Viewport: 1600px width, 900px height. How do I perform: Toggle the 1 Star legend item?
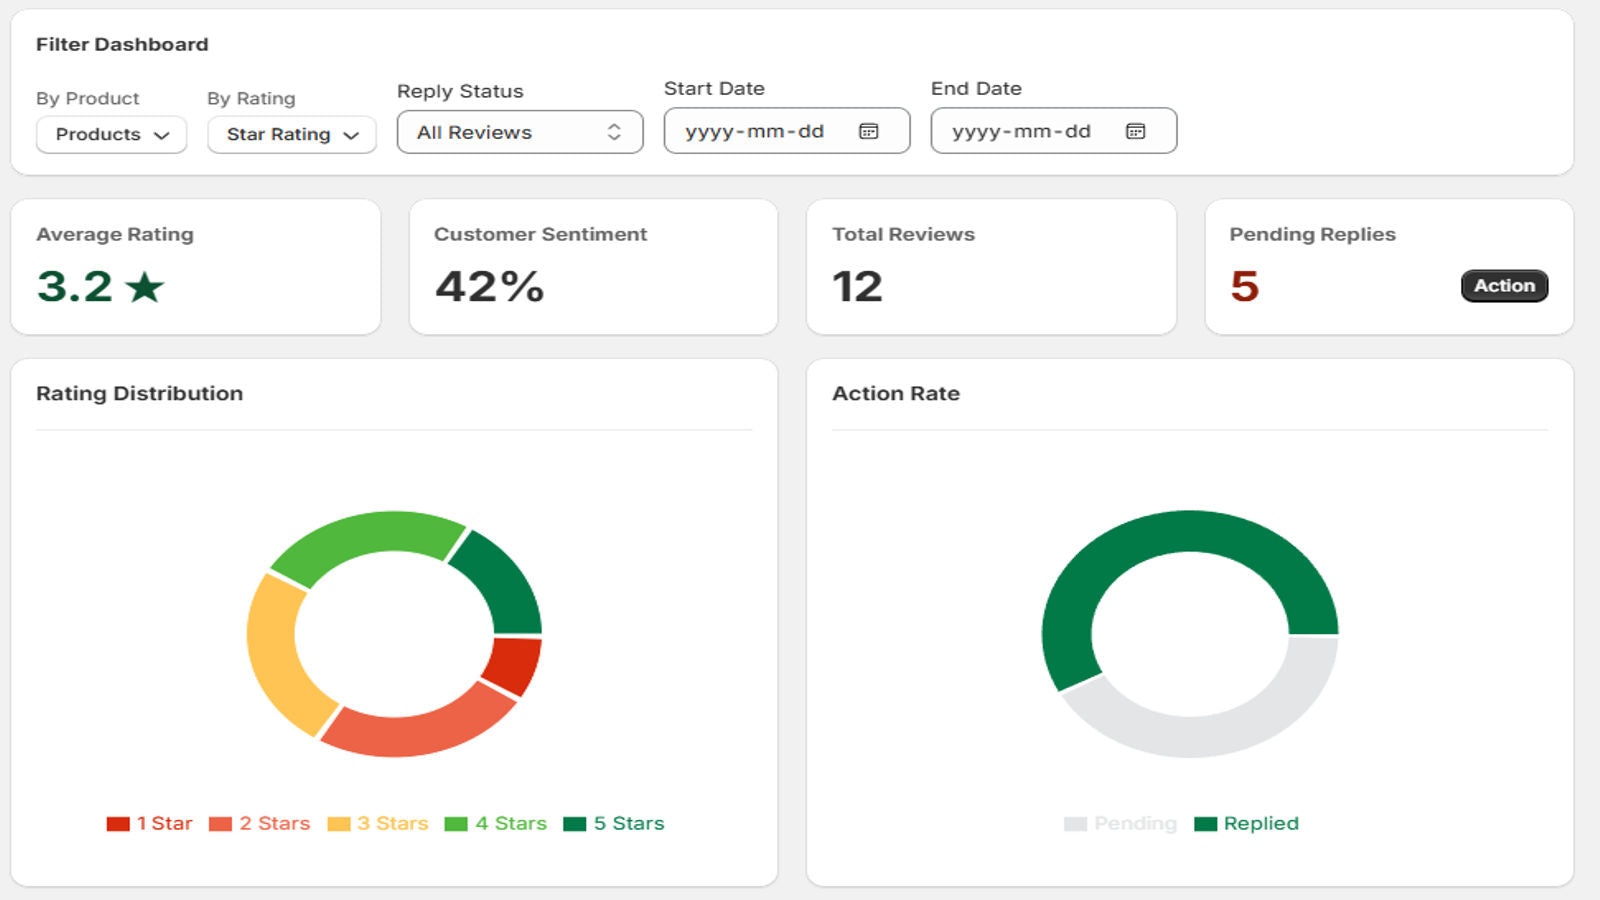(x=149, y=823)
